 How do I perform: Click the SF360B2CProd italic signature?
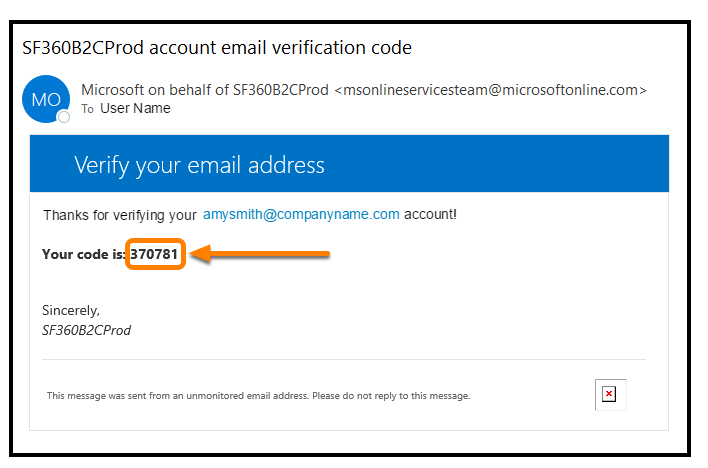coord(86,330)
